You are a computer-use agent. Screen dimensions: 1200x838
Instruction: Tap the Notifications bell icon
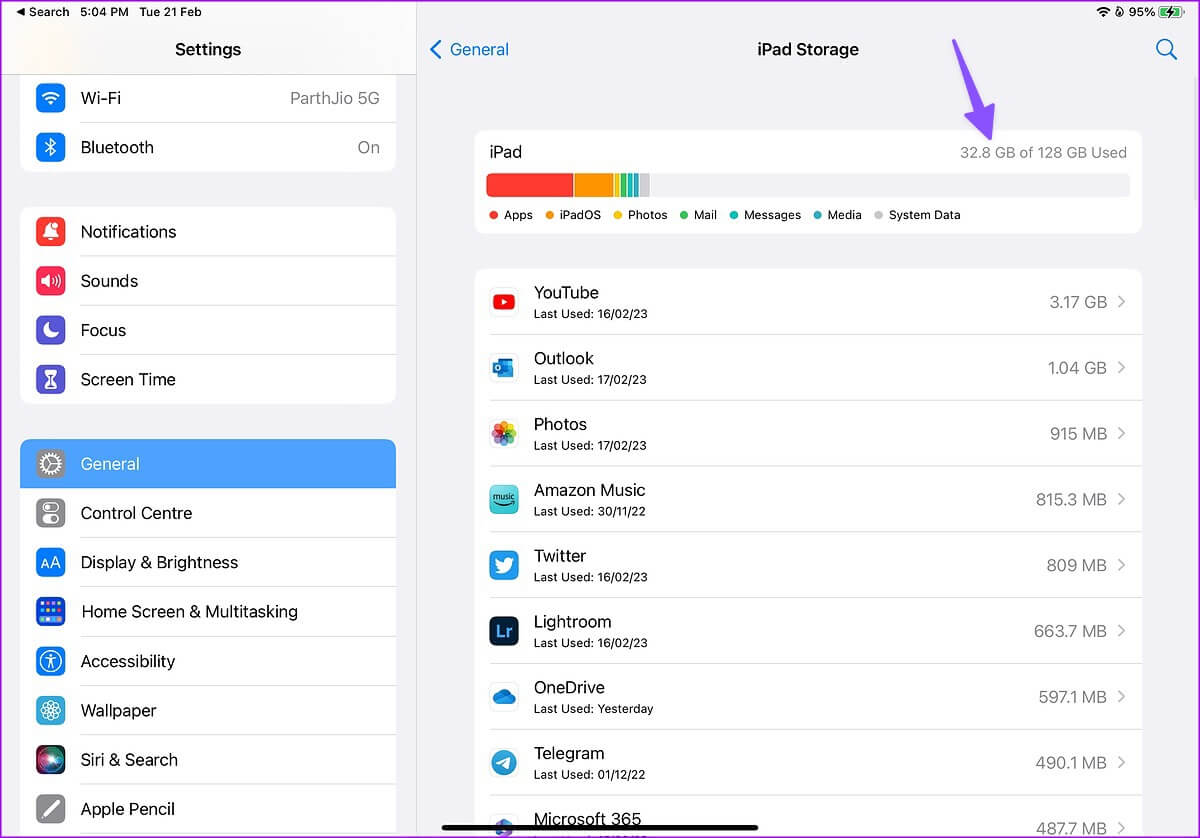coord(51,231)
